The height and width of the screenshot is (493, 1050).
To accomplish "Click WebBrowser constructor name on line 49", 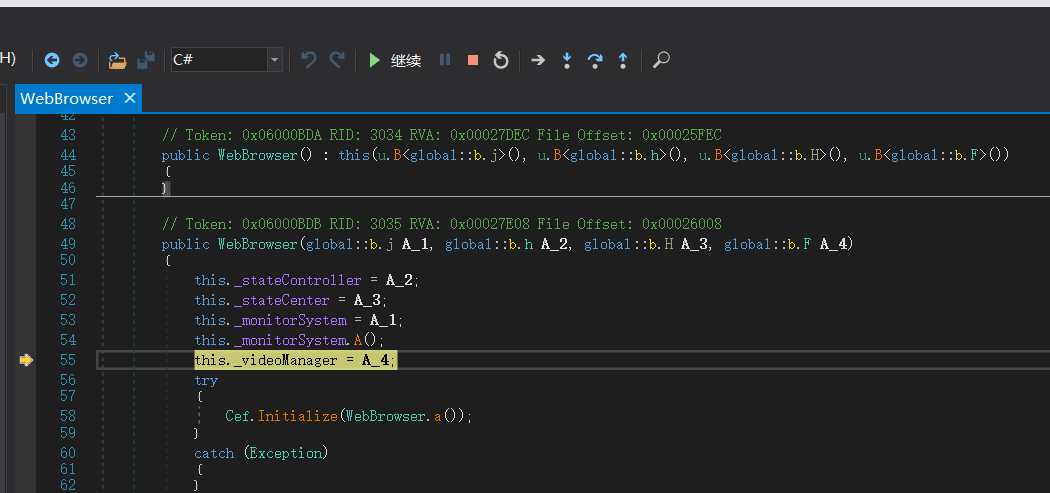I will [x=258, y=244].
